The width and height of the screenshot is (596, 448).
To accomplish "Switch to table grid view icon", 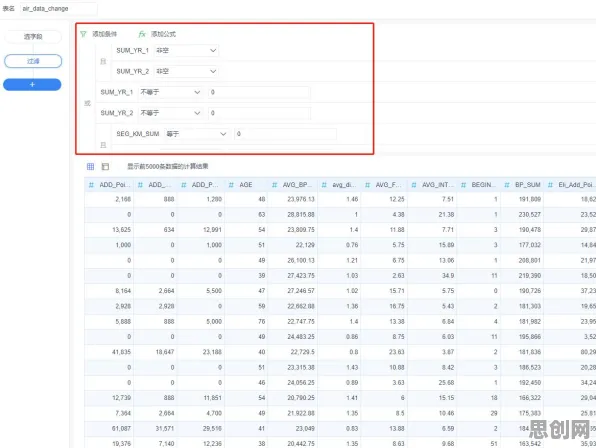I will pos(90,166).
